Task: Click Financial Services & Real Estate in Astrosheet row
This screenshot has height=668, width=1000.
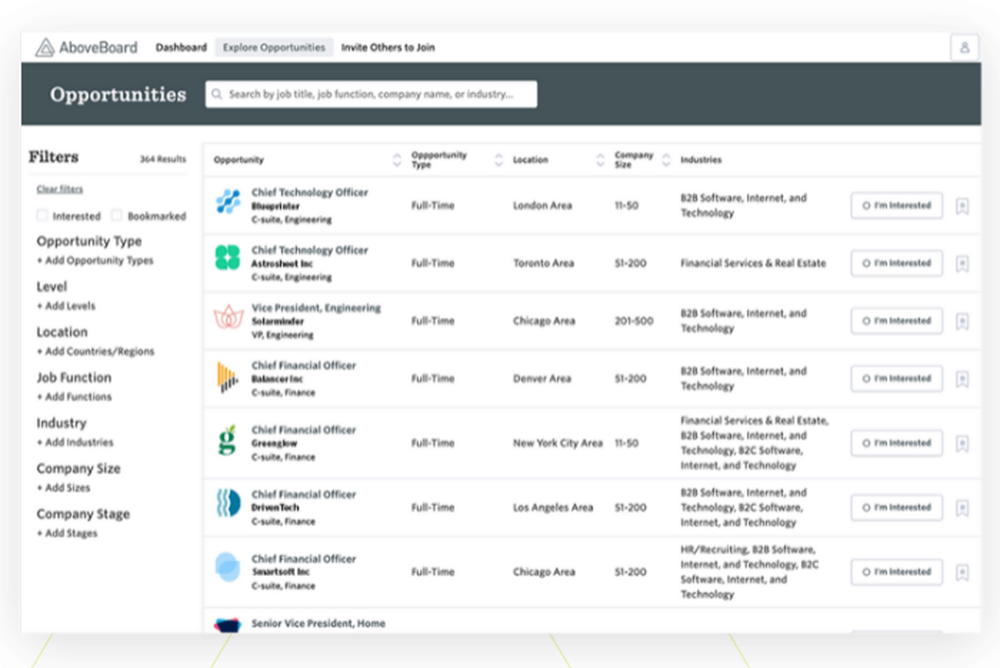Action: point(753,263)
